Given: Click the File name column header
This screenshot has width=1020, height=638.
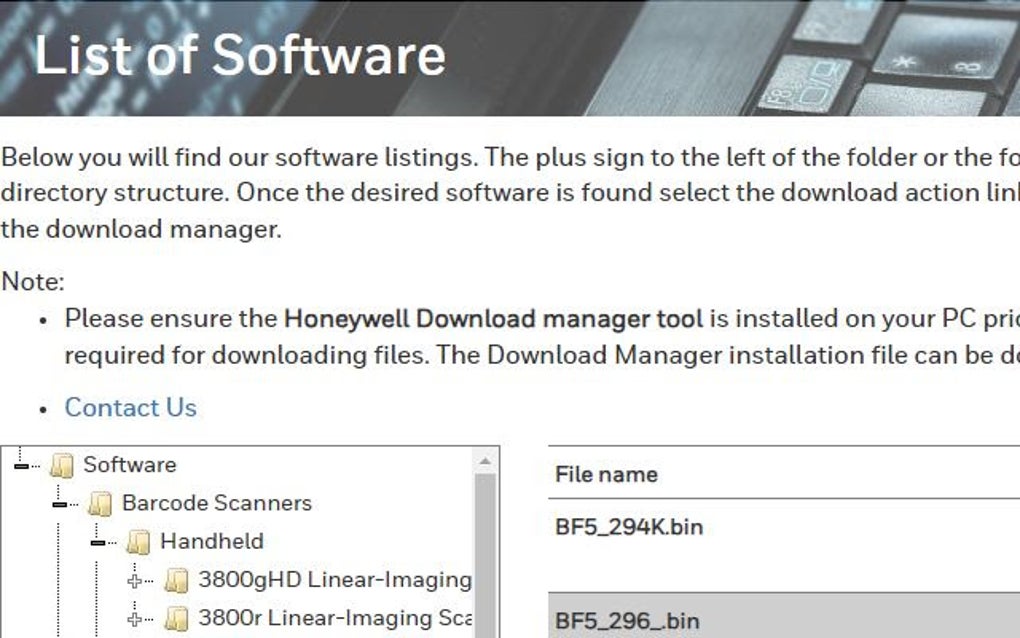Looking at the screenshot, I should (x=603, y=474).
